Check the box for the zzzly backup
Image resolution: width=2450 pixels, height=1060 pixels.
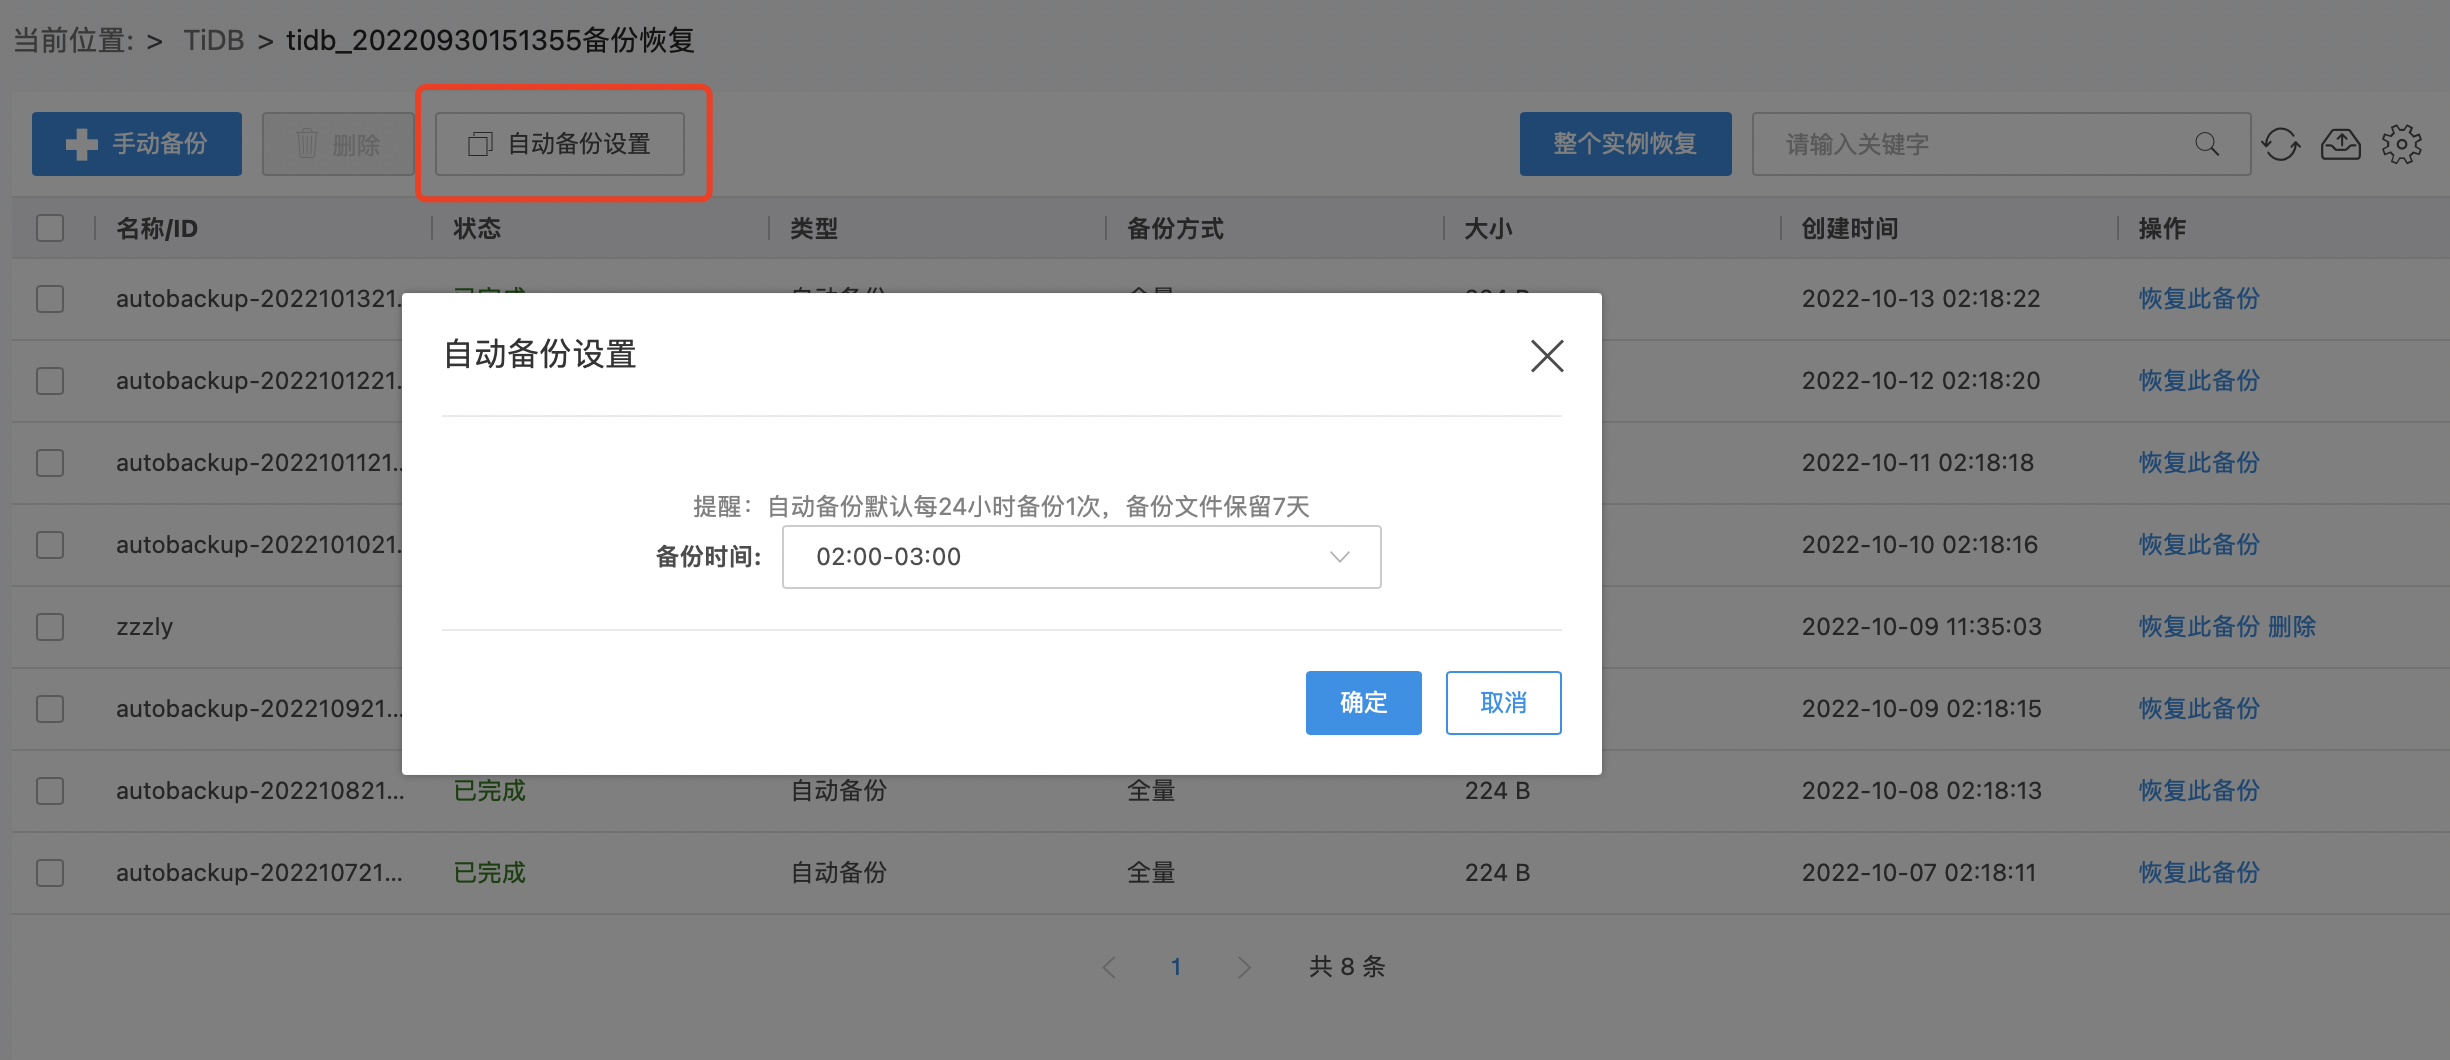(50, 627)
